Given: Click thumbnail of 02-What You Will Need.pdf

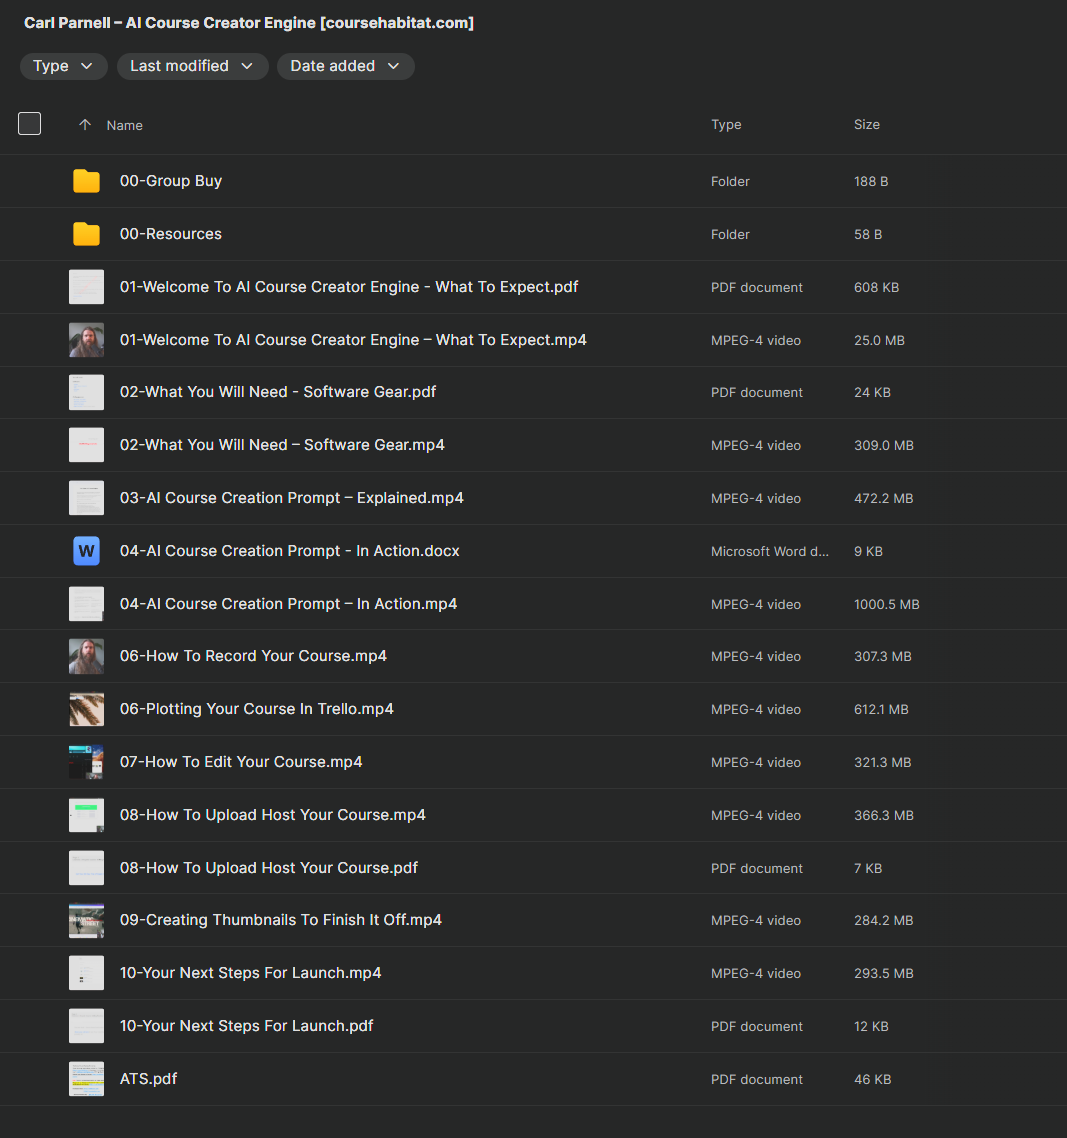Looking at the screenshot, I should tap(86, 392).
